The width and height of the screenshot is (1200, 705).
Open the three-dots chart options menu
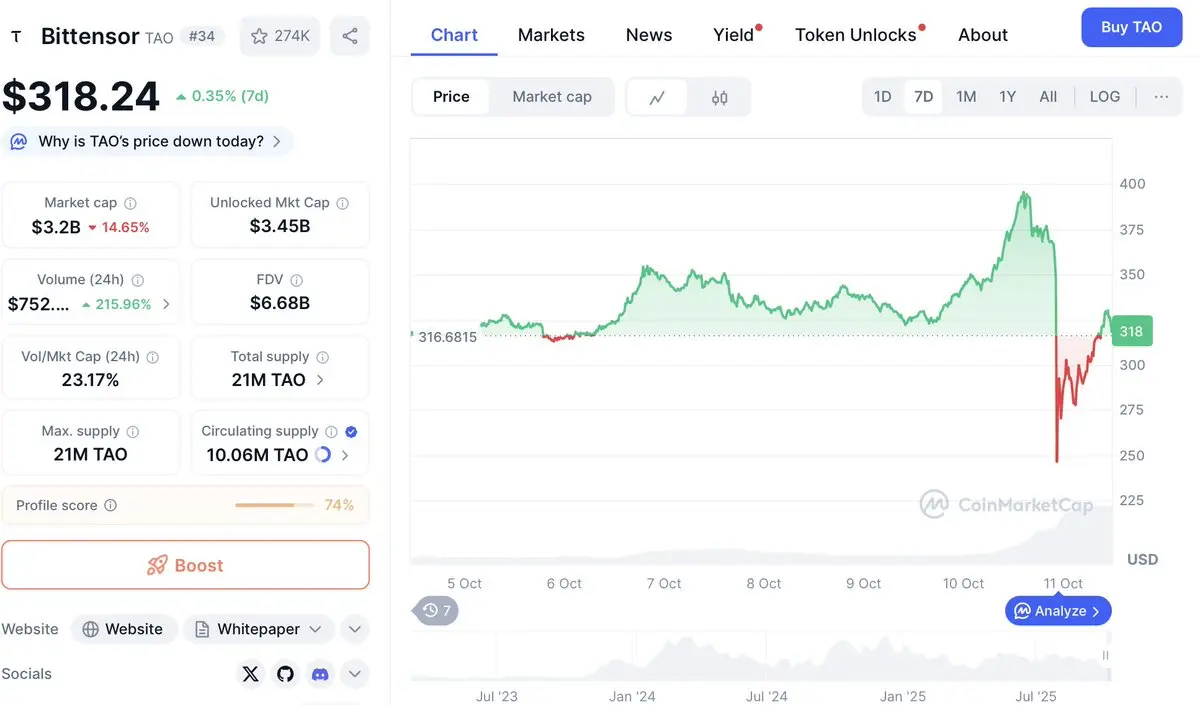(x=1161, y=97)
